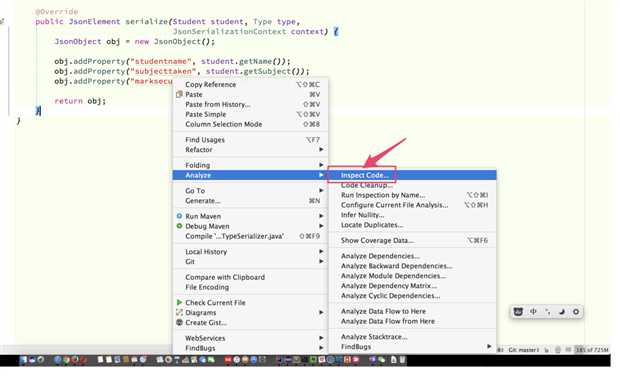Expand FindBugs arrow in Analyze submenu
This screenshot has height=376, width=620.
point(489,346)
